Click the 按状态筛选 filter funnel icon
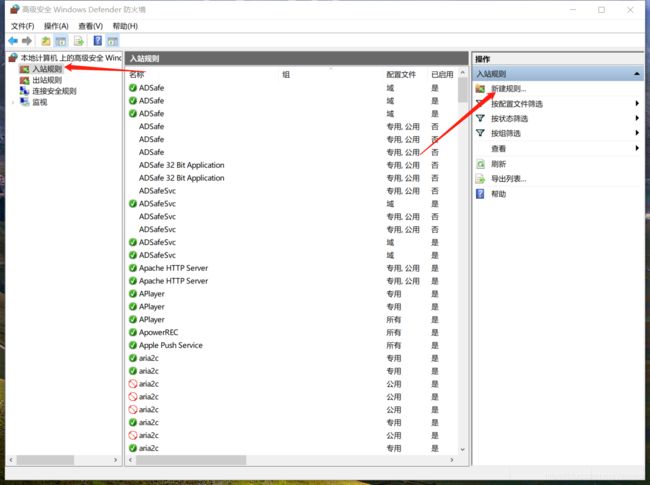Screen dimensions: 650x485 (x=480, y=119)
